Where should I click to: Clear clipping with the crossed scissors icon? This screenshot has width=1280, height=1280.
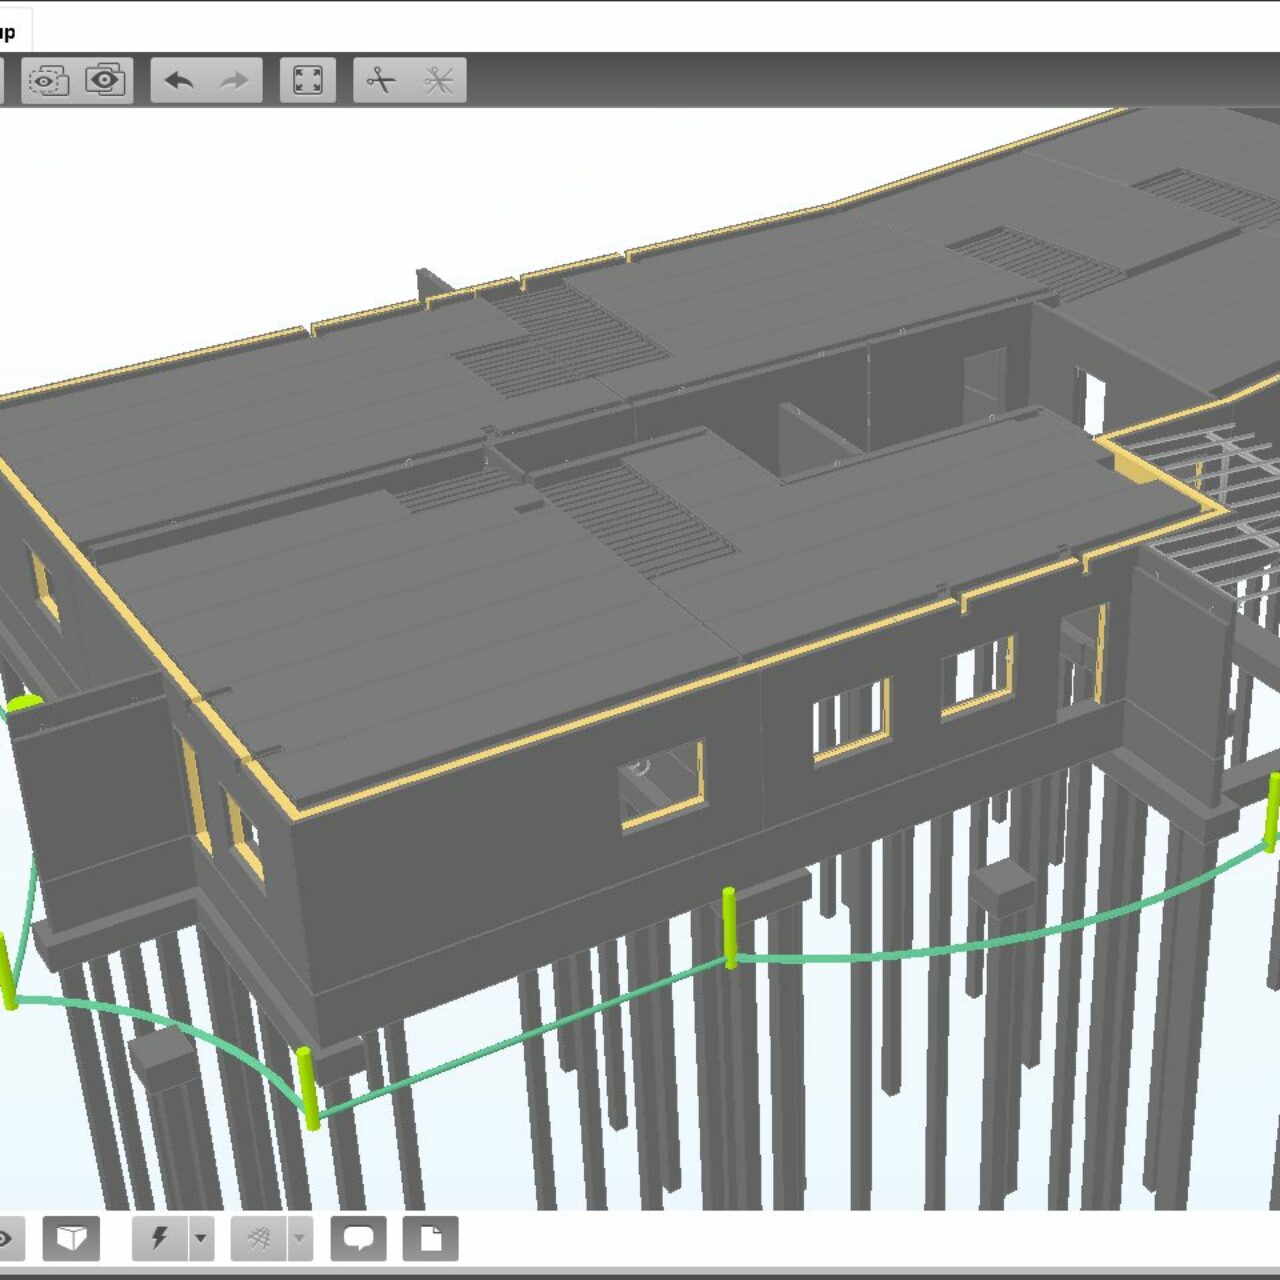[438, 80]
